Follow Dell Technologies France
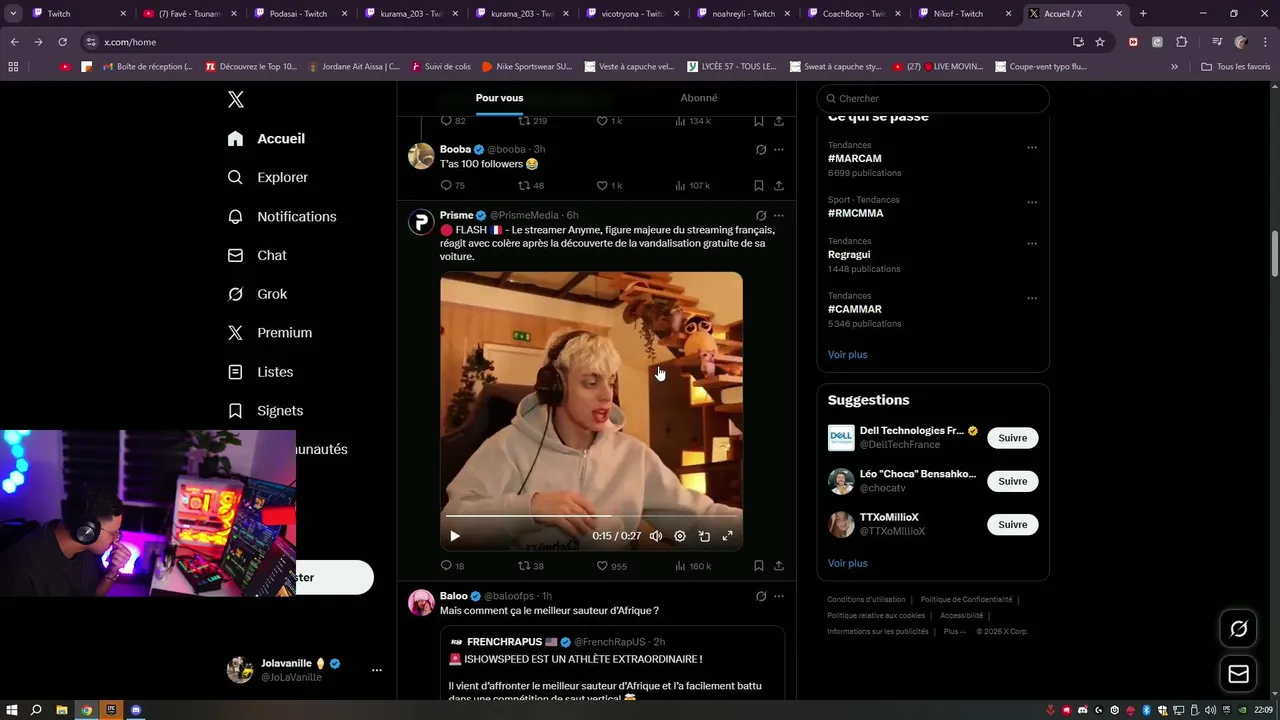1280x720 pixels. click(x=1012, y=438)
